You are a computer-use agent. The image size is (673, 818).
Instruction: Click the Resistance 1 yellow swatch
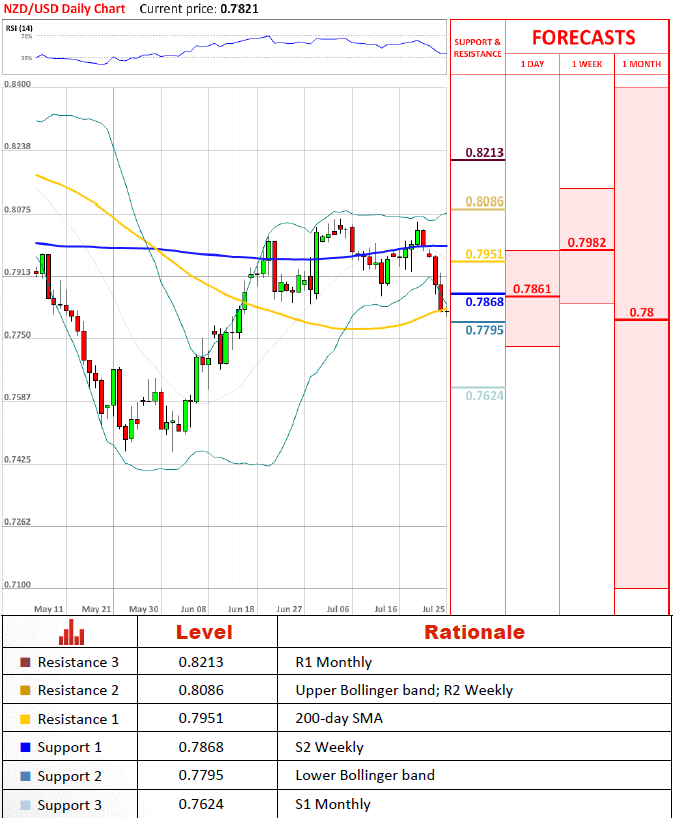25,719
